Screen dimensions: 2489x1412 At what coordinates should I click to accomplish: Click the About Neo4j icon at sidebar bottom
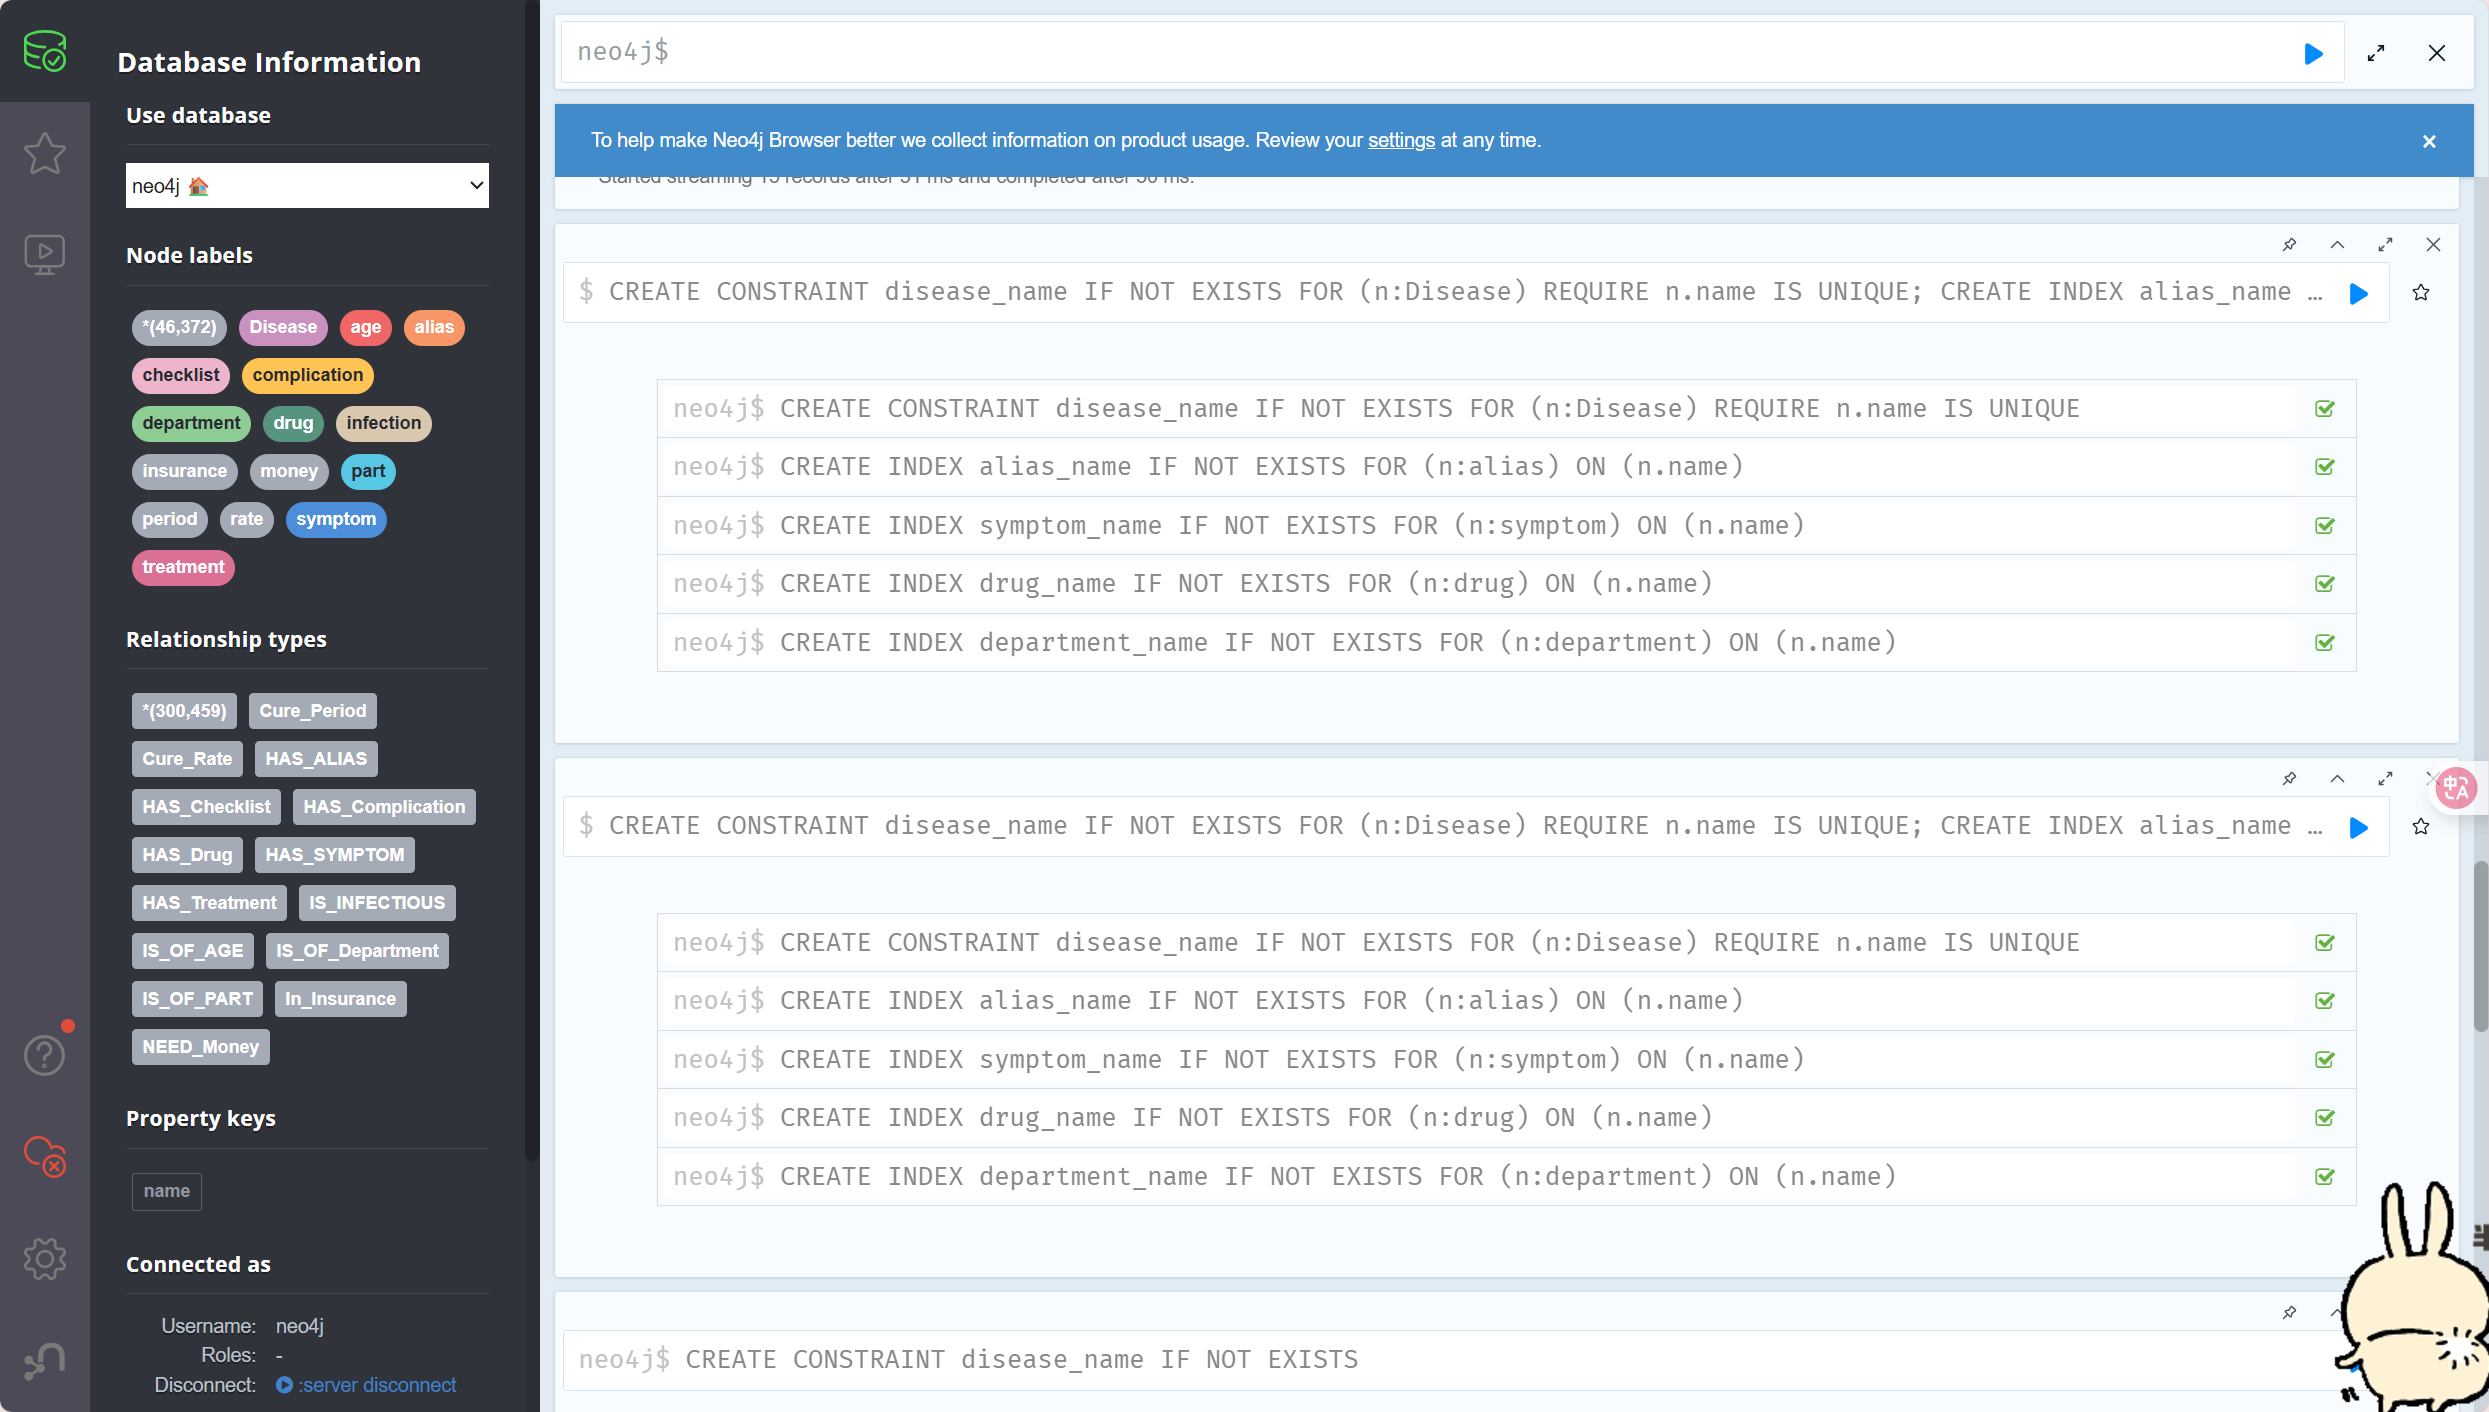pos(45,1360)
